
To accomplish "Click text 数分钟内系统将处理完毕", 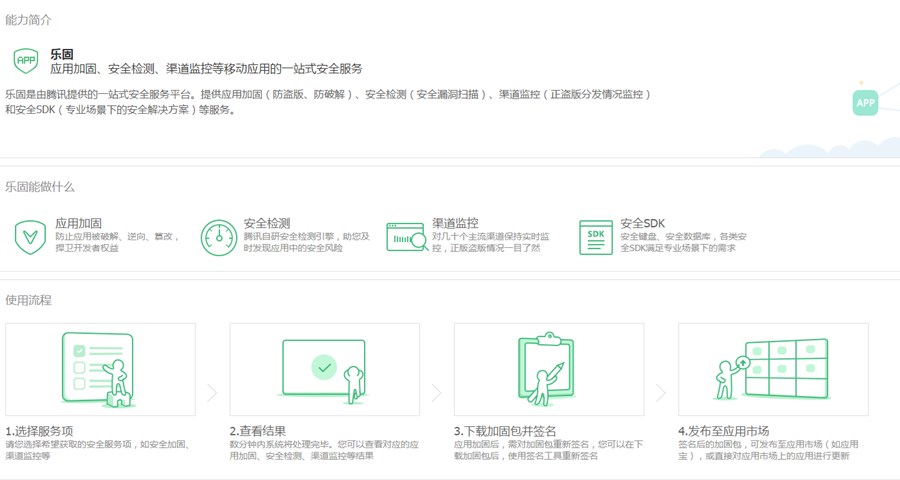I will click(324, 450).
